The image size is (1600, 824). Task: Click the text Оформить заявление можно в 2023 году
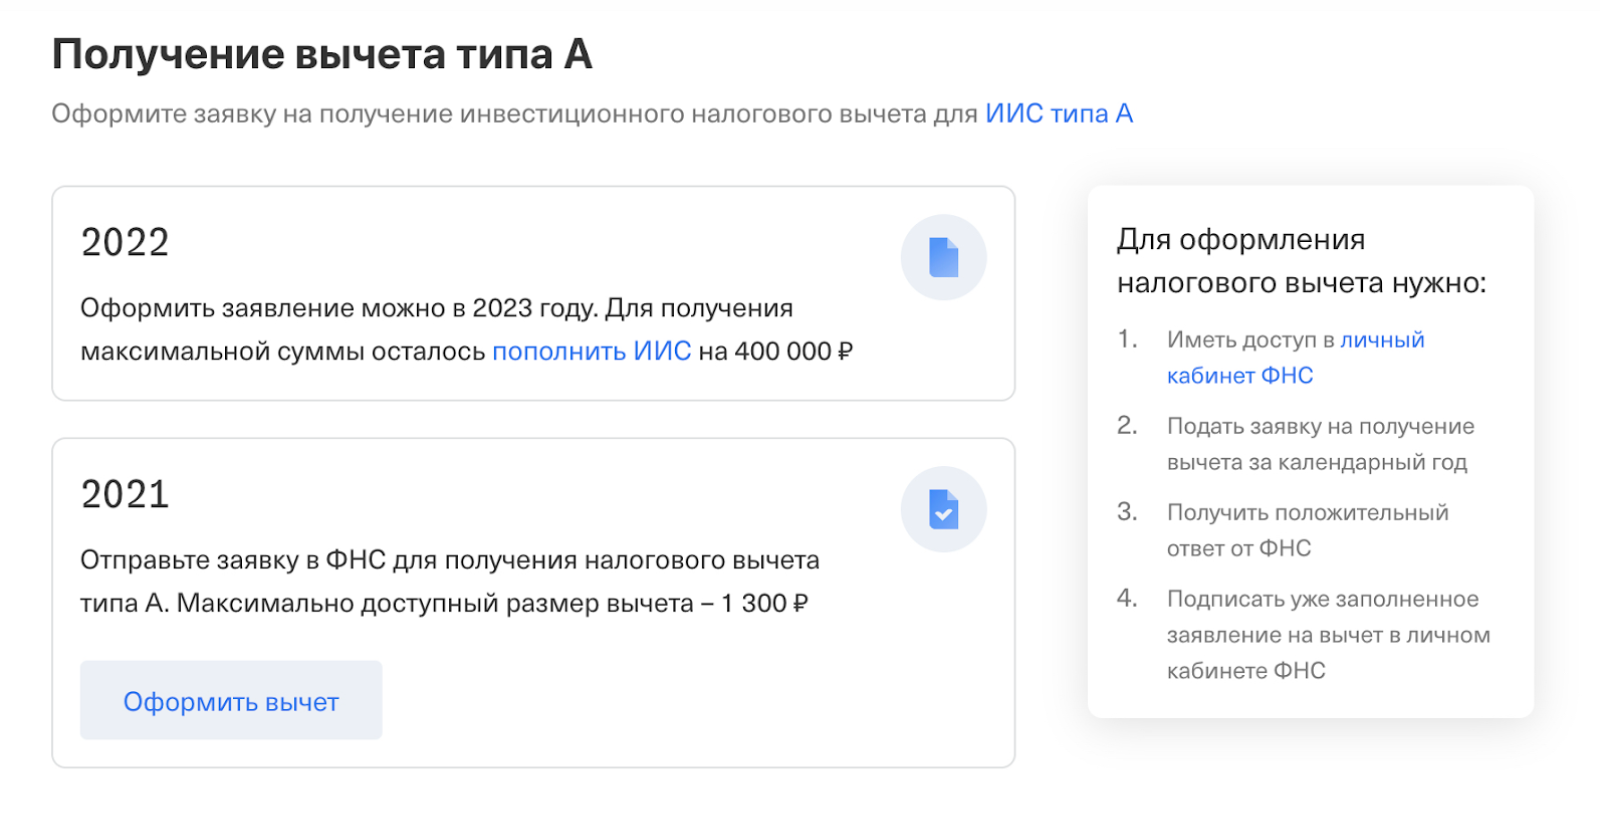[x=339, y=308]
